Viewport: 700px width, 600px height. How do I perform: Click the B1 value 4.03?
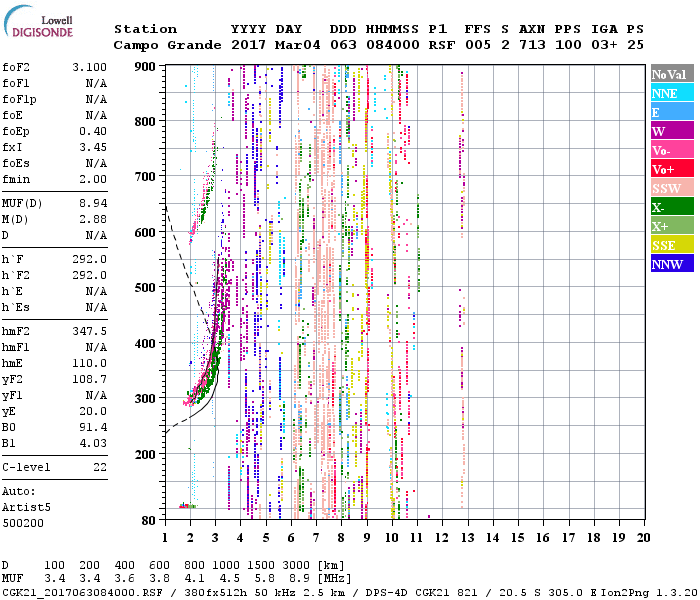coord(93,443)
